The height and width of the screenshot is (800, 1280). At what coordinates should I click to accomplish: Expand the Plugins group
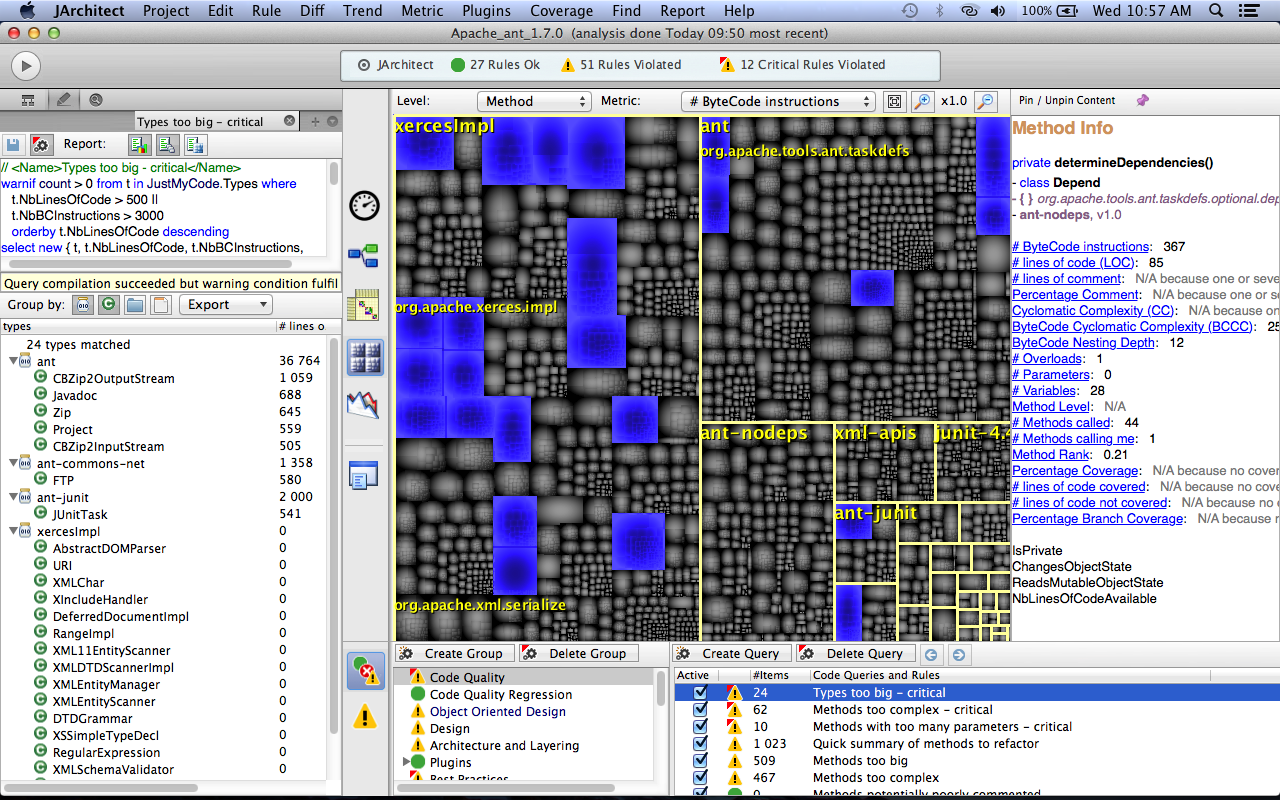click(406, 762)
